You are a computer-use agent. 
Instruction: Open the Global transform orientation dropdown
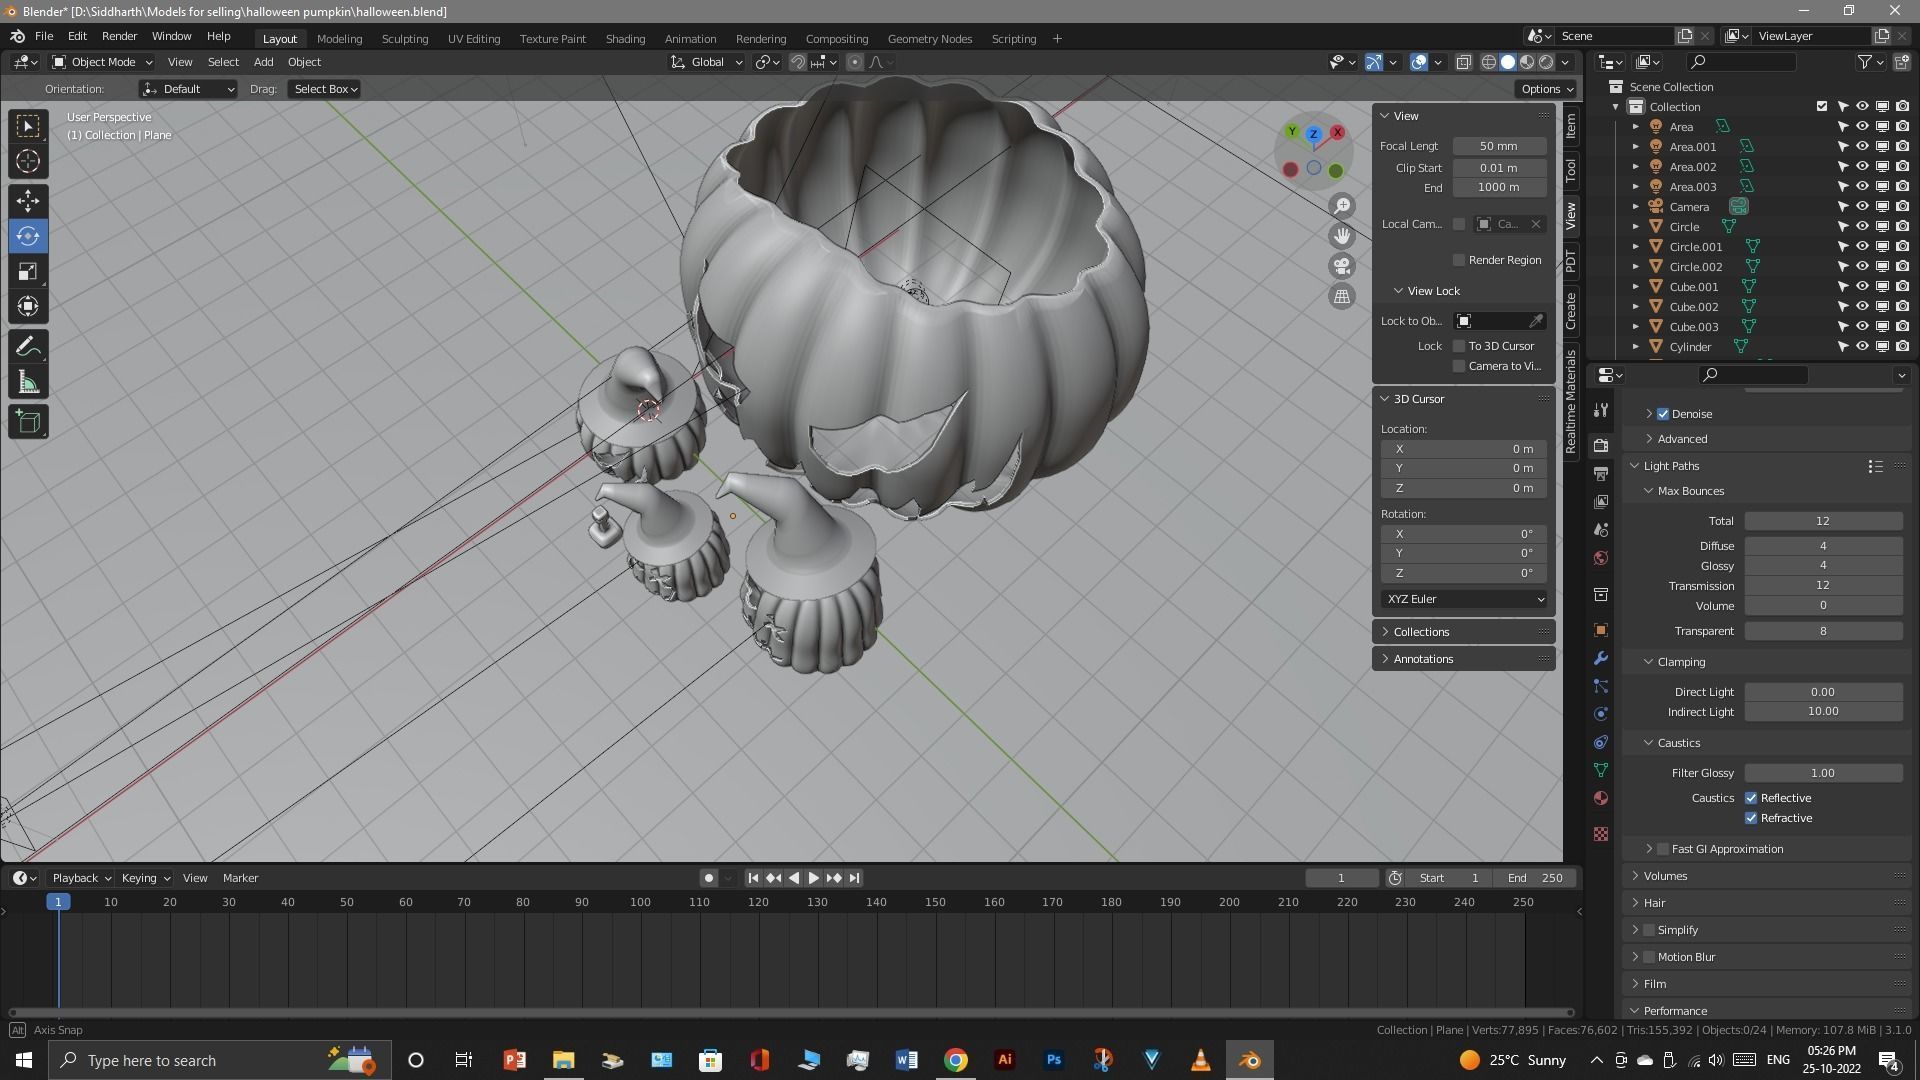[x=707, y=62]
